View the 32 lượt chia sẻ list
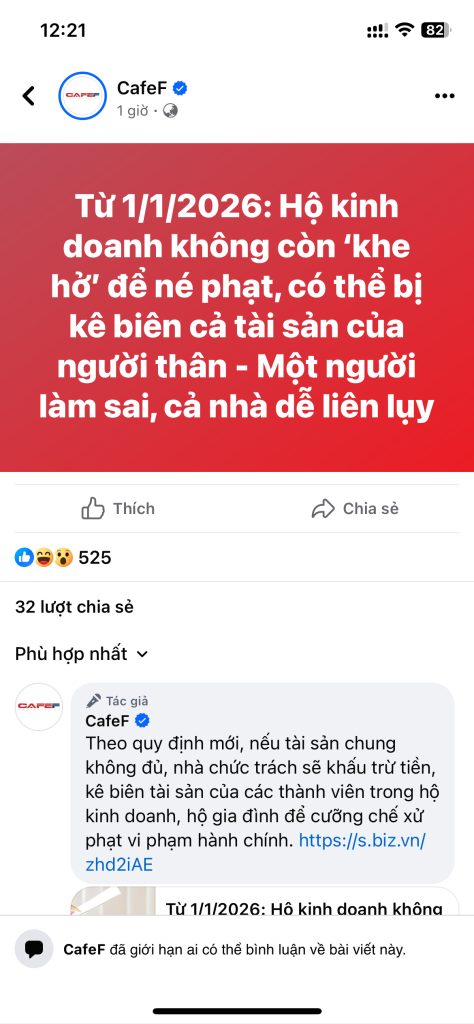Viewport: 474px width, 1024px height. pyautogui.click(x=74, y=607)
